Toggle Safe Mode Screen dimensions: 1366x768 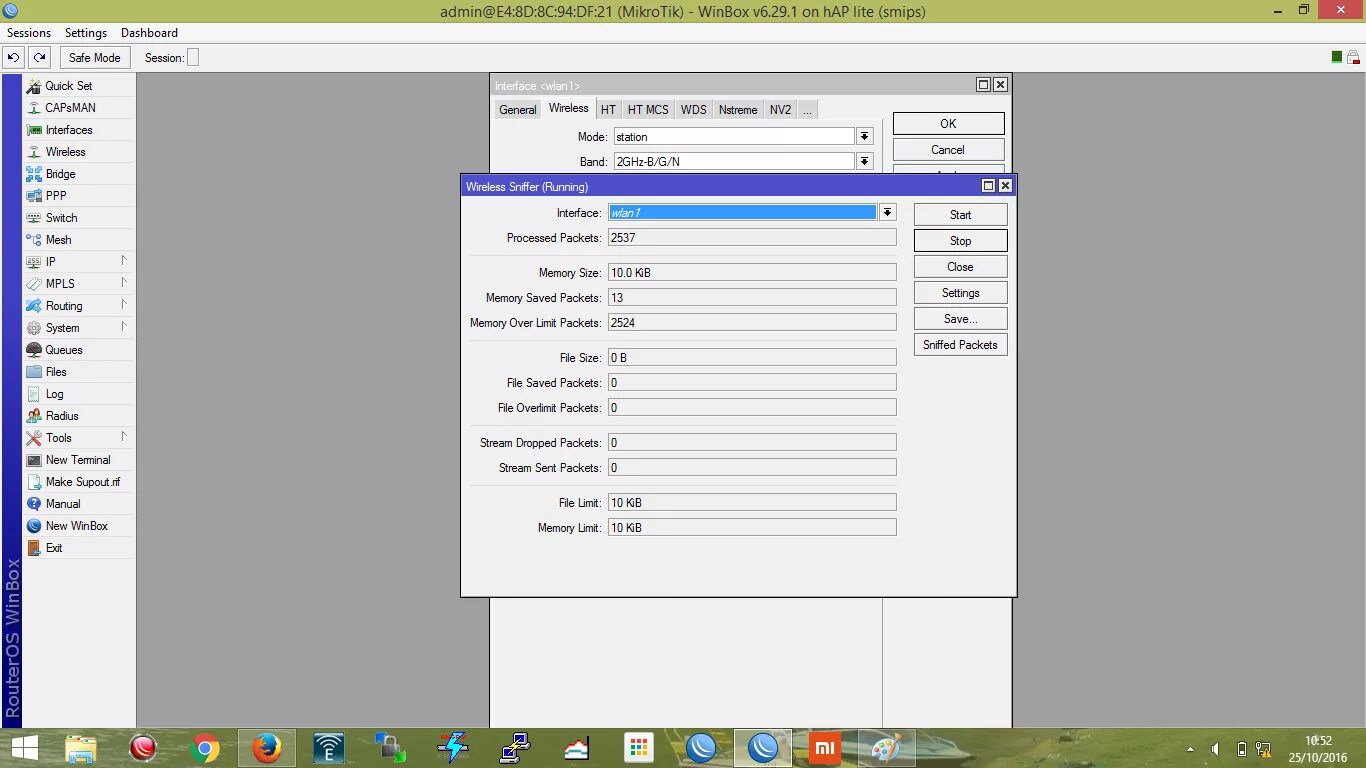pyautogui.click(x=94, y=58)
